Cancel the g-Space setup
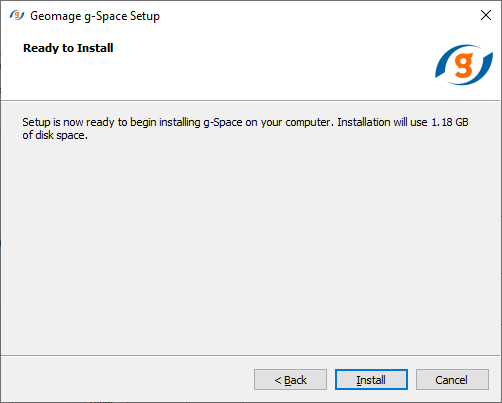The width and height of the screenshot is (502, 403). [x=452, y=379]
